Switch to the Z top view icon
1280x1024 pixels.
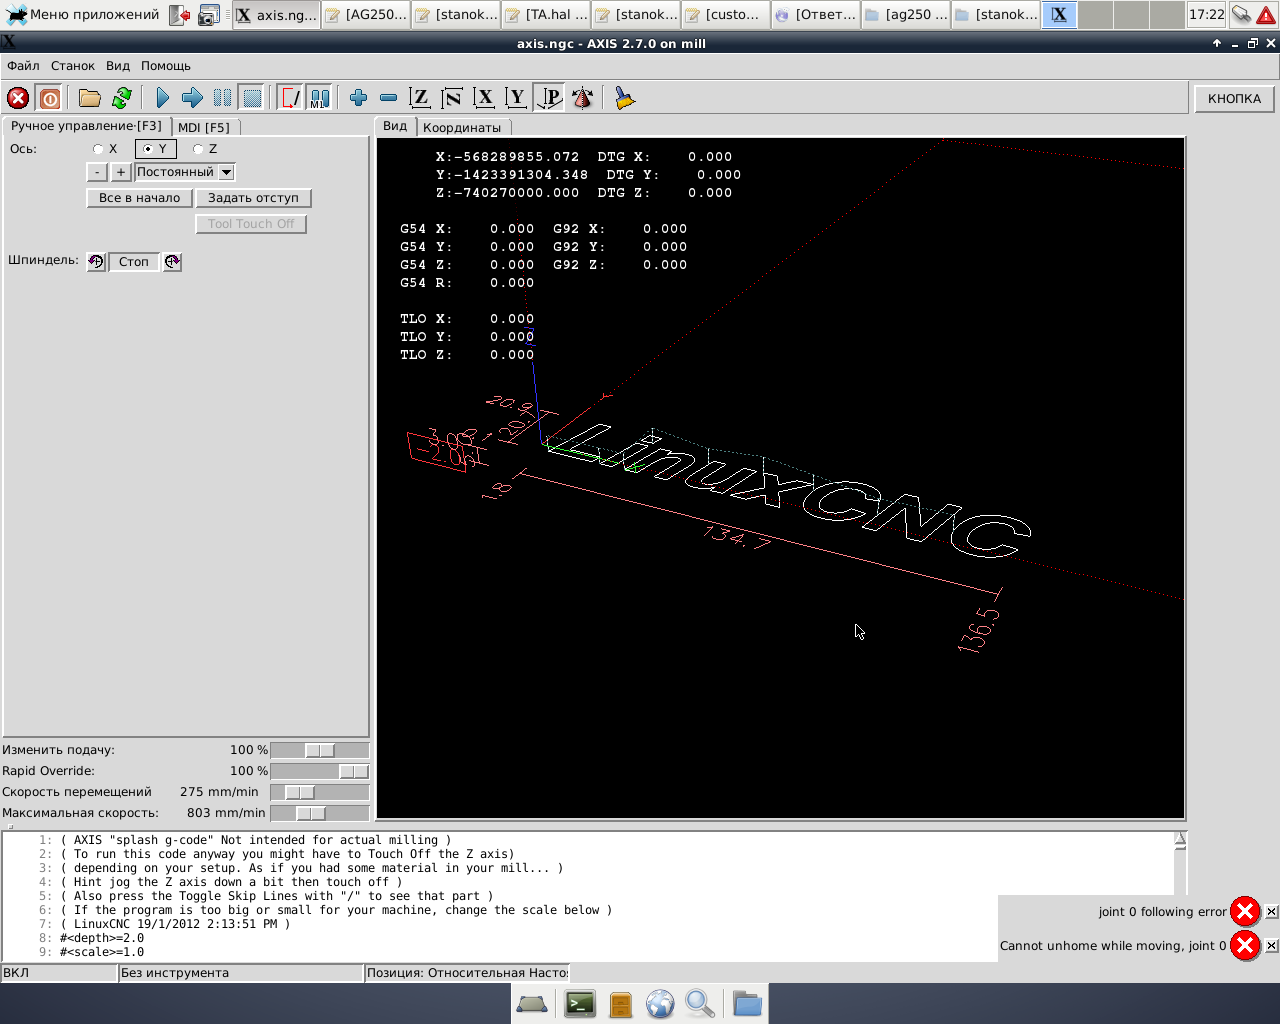point(420,98)
